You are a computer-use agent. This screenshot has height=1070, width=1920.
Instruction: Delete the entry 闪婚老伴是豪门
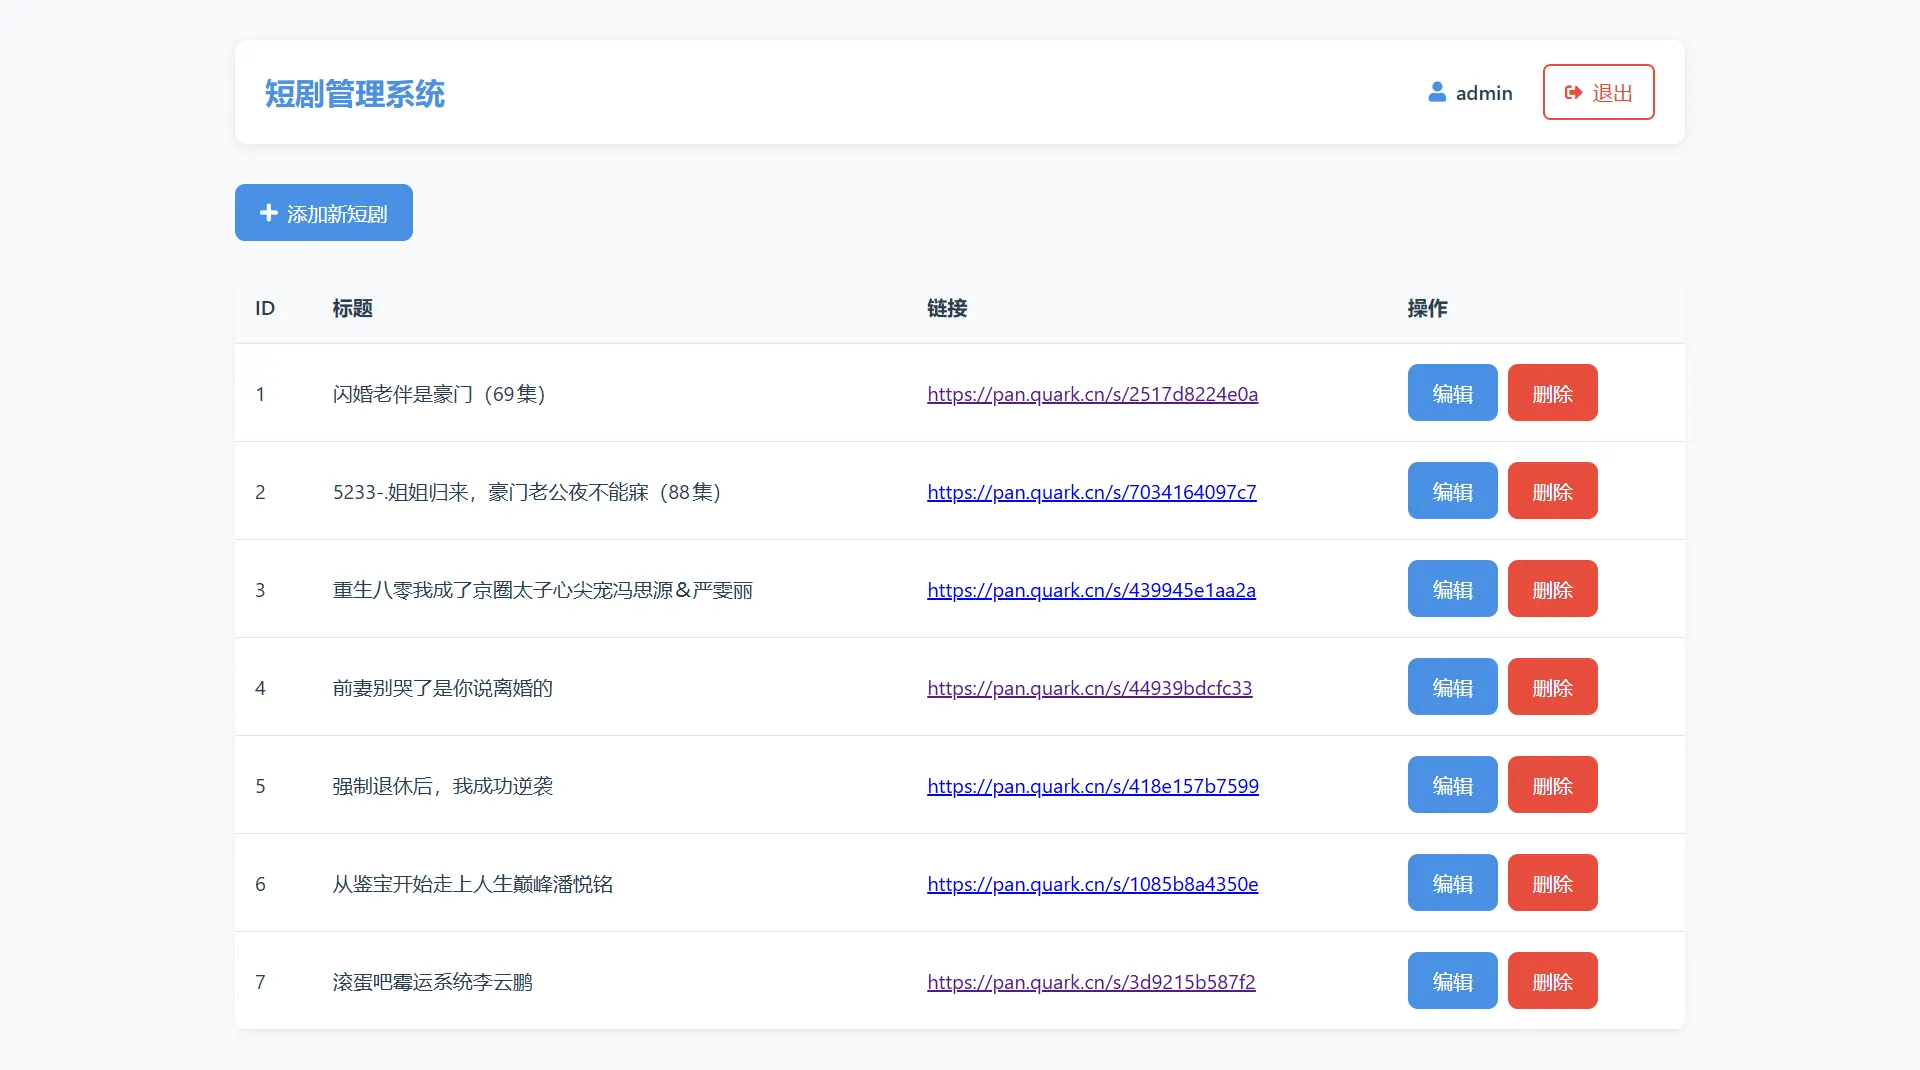pos(1551,392)
